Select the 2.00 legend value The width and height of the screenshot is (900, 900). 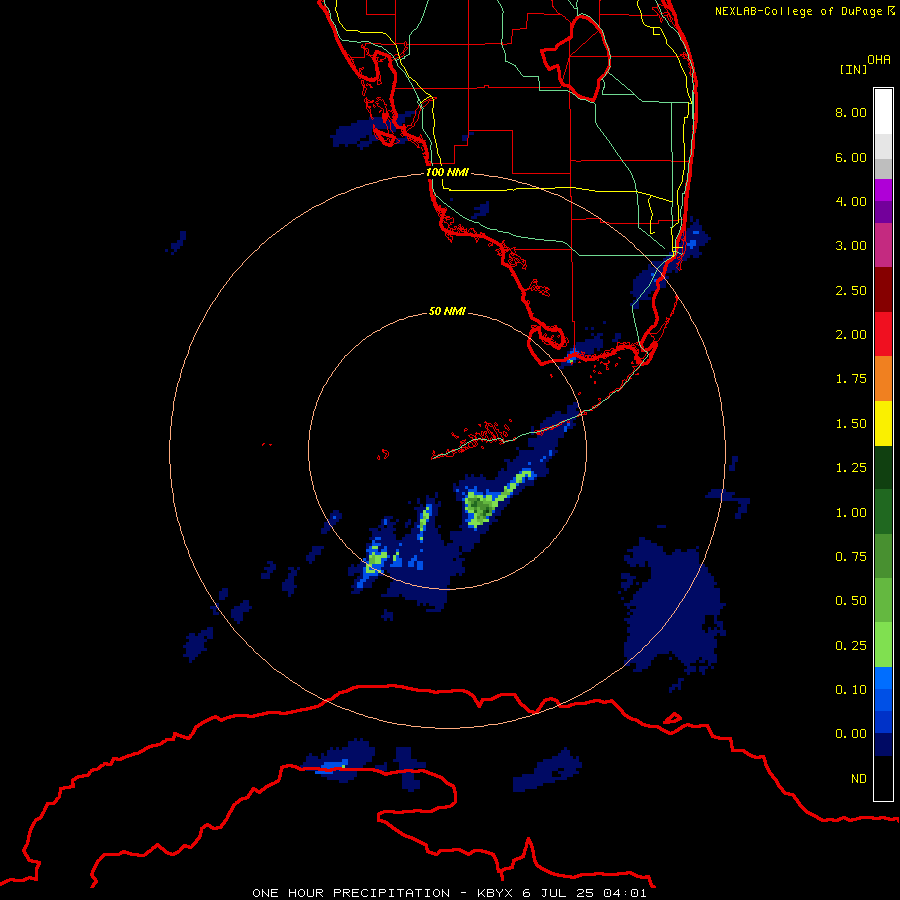coord(851,335)
